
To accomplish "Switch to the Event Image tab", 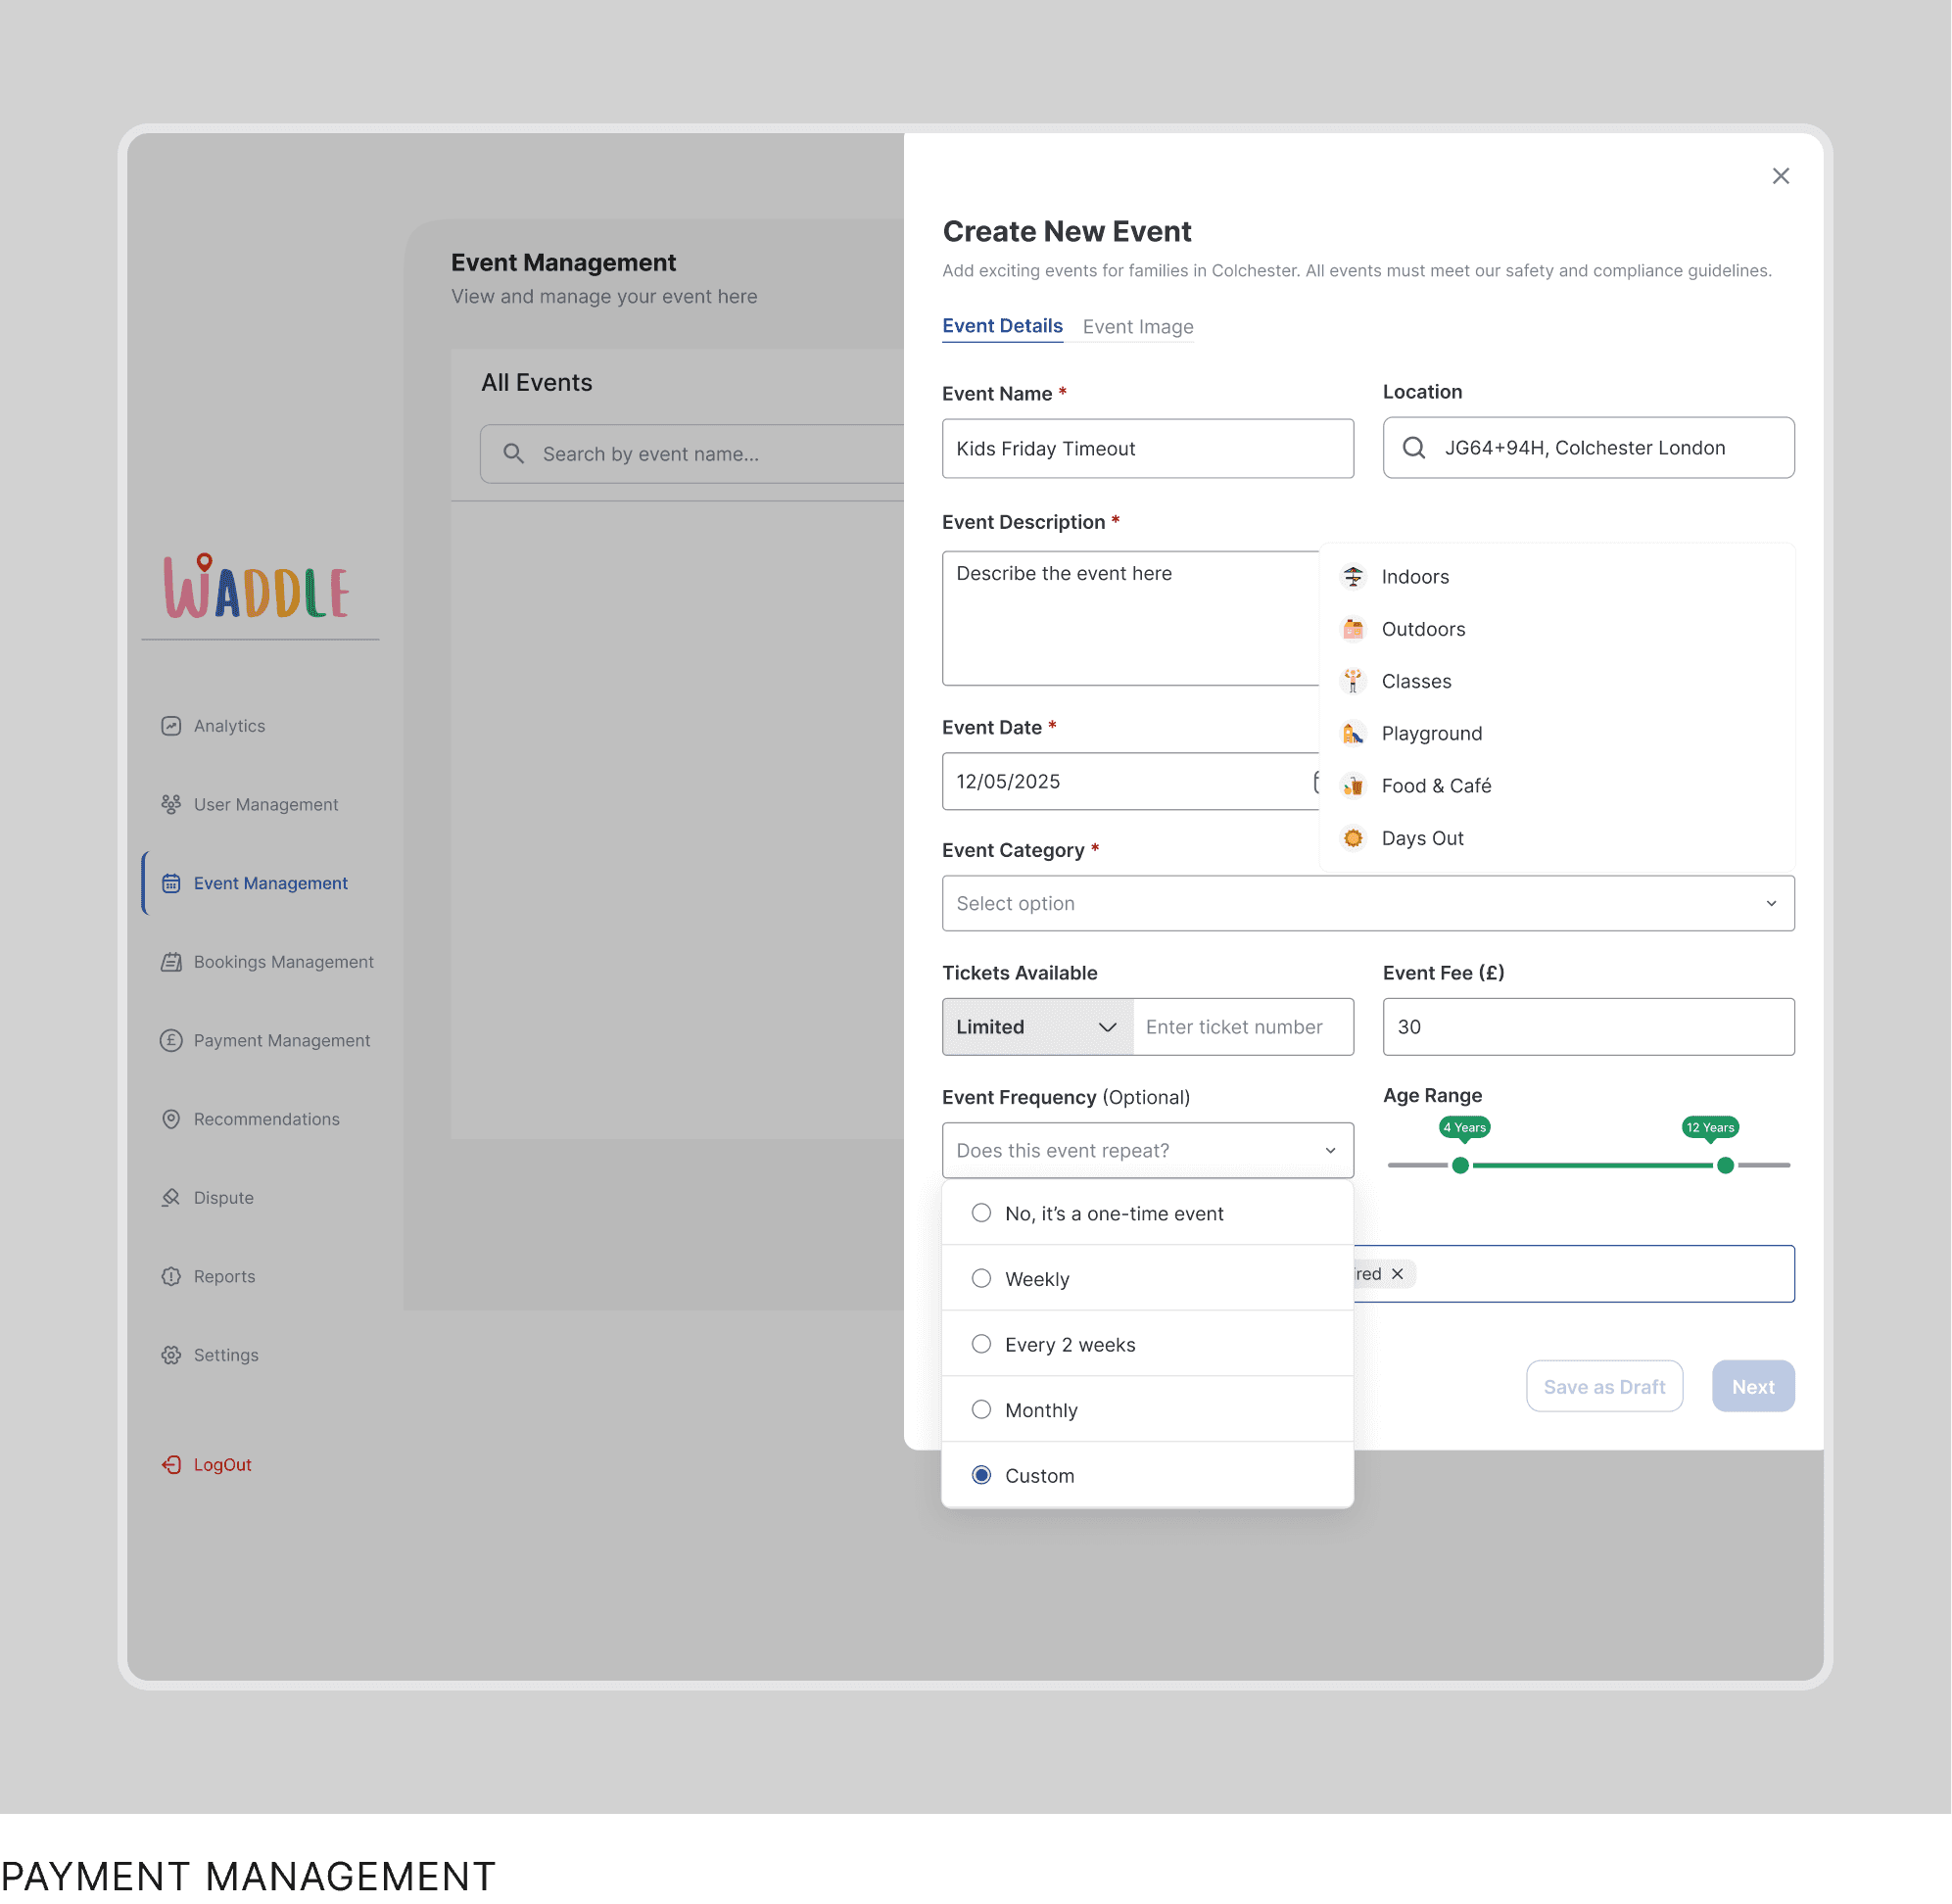I will click(x=1137, y=327).
